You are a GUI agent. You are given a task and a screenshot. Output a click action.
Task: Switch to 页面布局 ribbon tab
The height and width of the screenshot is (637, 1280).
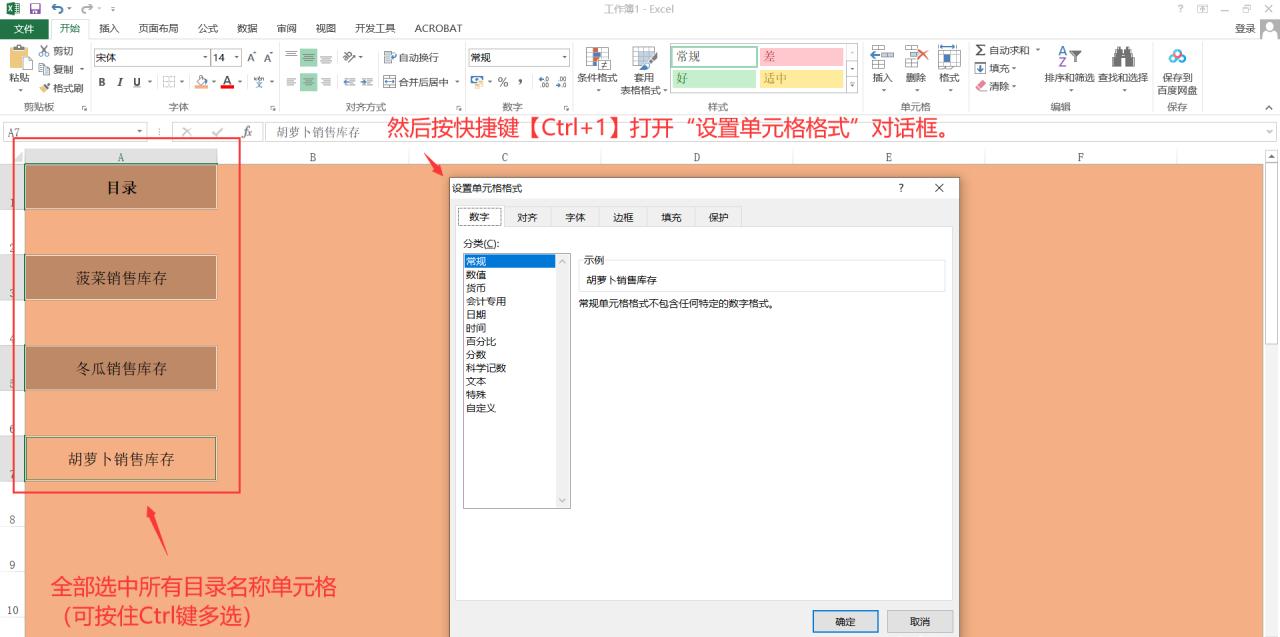(x=160, y=28)
